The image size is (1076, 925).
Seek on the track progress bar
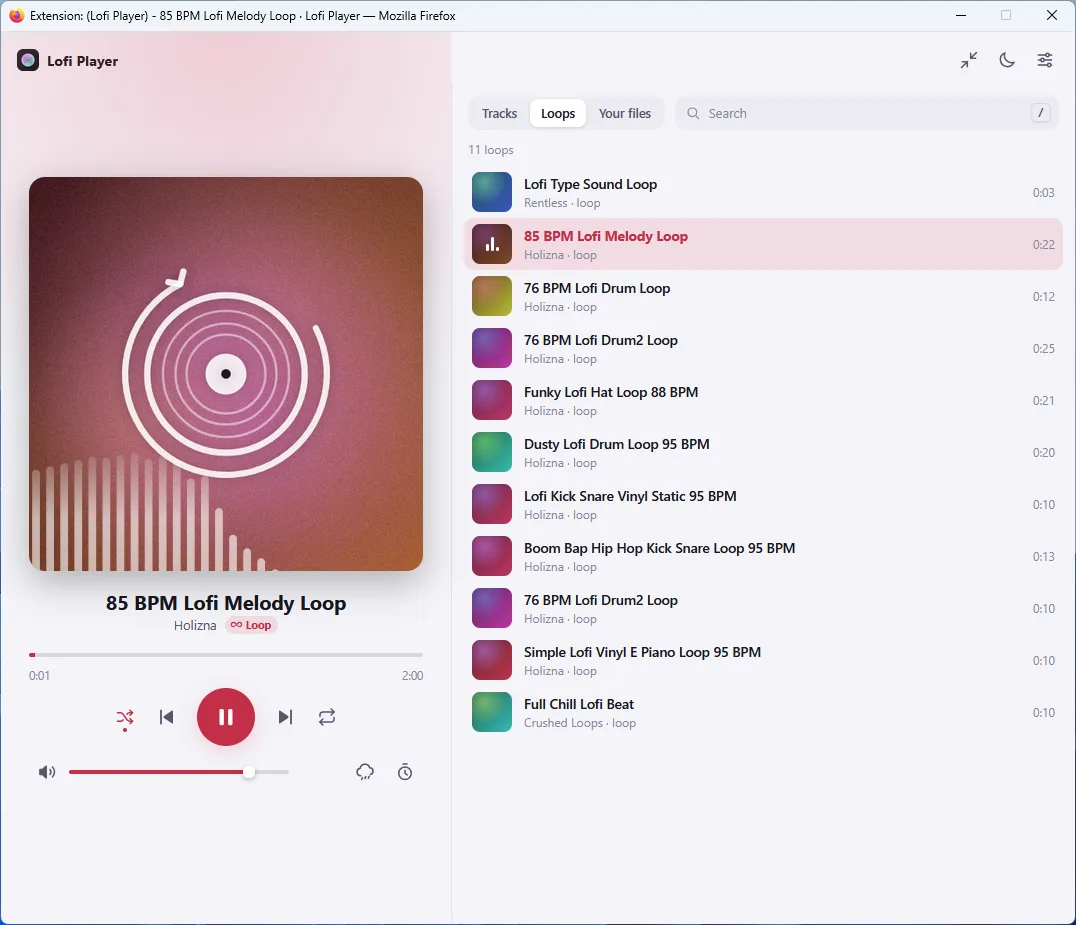point(226,655)
